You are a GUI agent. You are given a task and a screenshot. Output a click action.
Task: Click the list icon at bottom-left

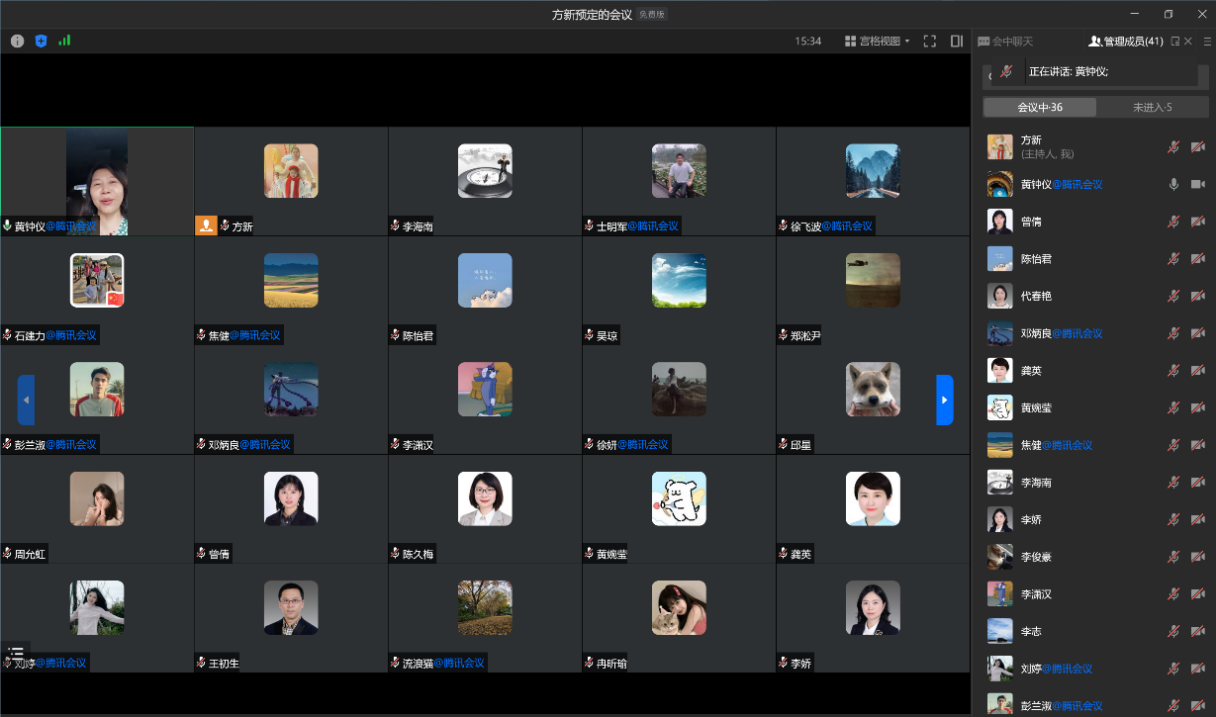(16, 653)
